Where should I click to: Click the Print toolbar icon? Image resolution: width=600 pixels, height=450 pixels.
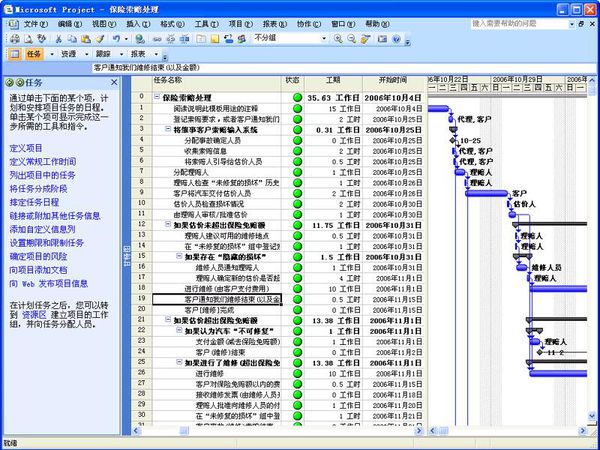[15, 39]
